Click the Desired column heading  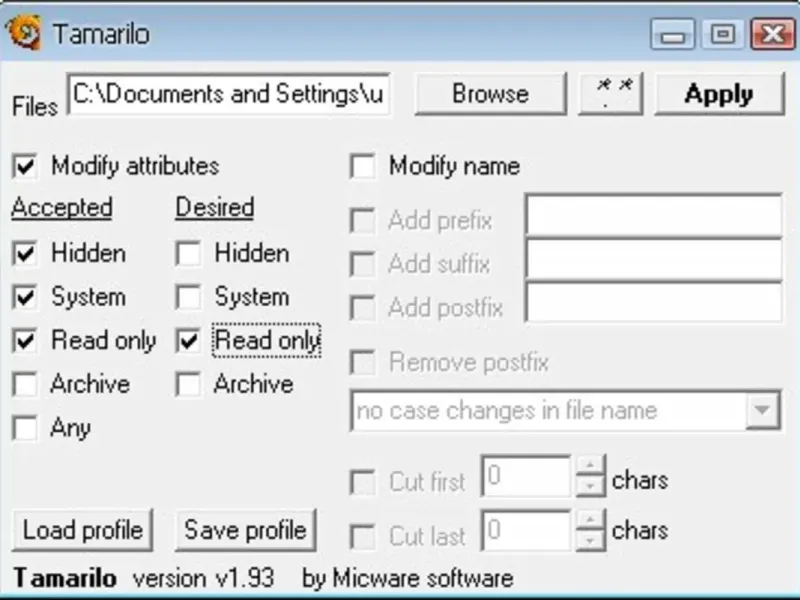(x=215, y=208)
